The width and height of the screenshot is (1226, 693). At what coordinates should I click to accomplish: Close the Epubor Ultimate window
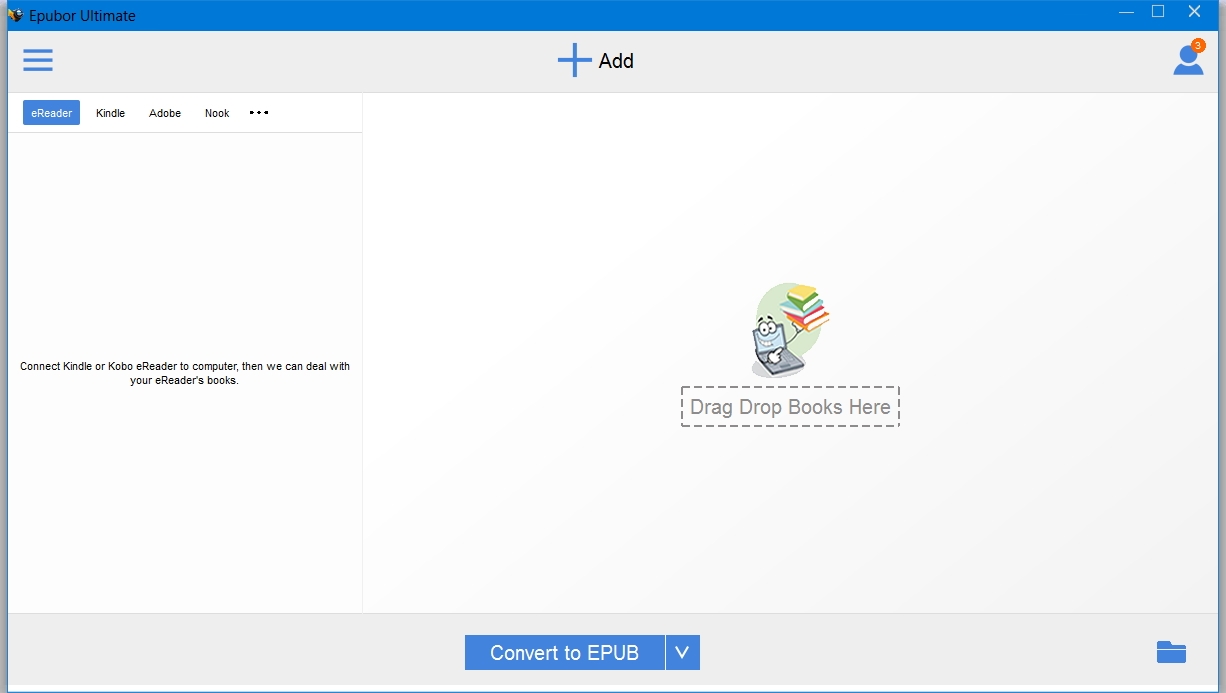point(1194,12)
